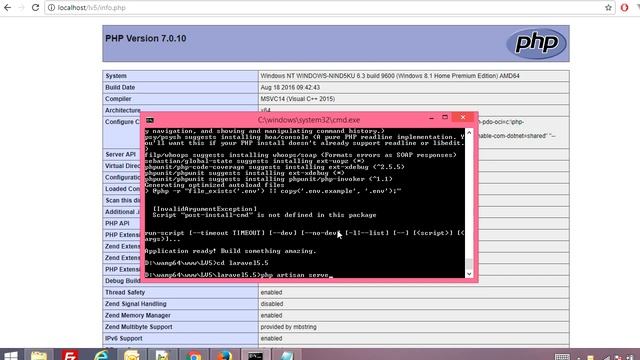
Task: Minimize the cmd.exe window
Action: pos(431,118)
